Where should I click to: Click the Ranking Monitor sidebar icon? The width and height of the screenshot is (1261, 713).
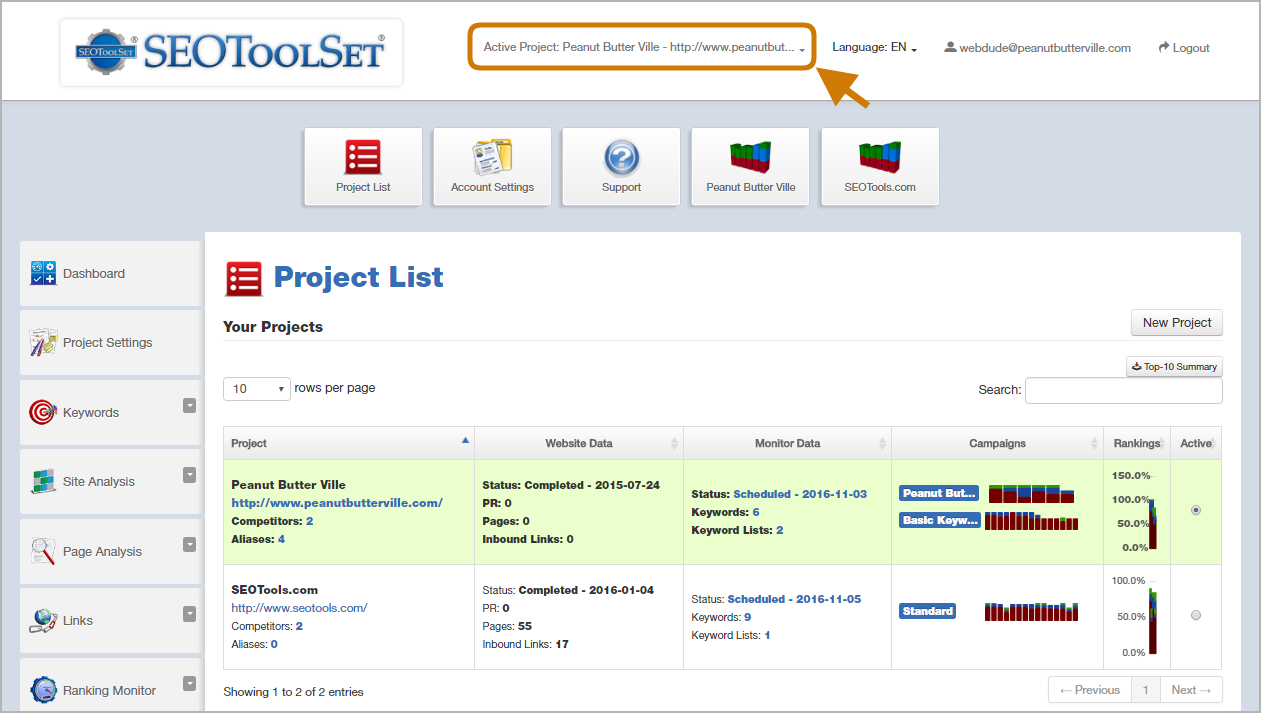point(43,690)
